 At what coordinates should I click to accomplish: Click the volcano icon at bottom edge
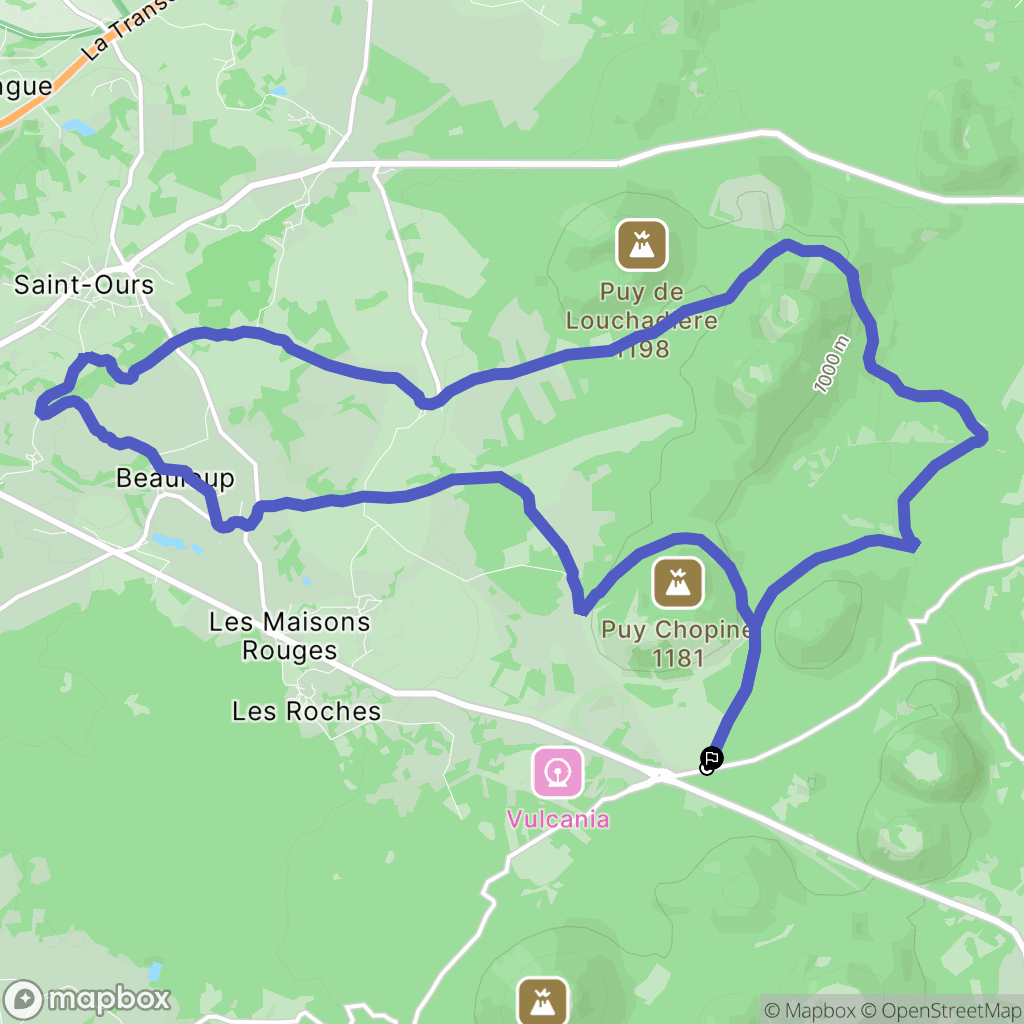coord(543,1002)
